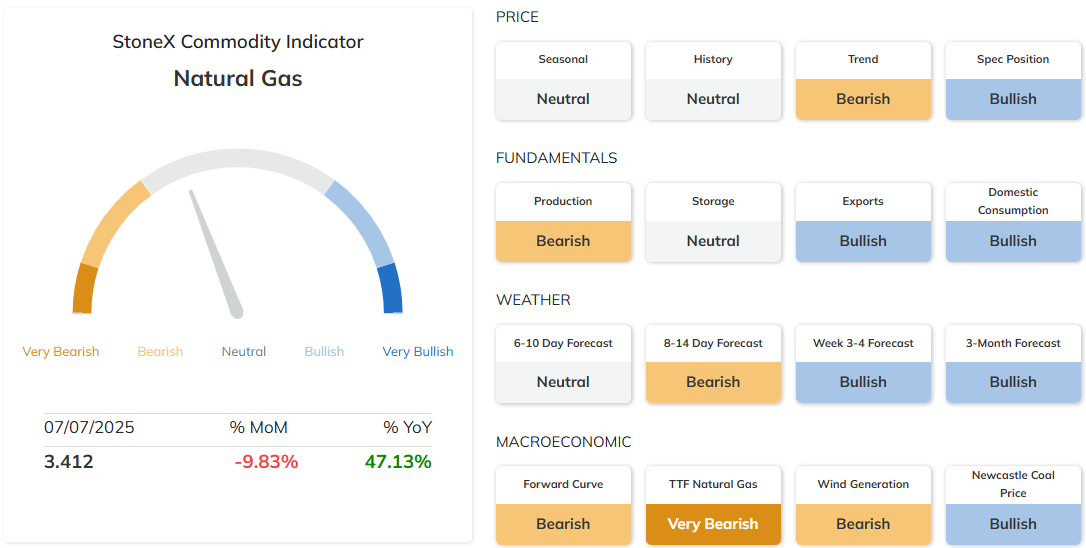Click the WEATHER section heading

click(533, 300)
